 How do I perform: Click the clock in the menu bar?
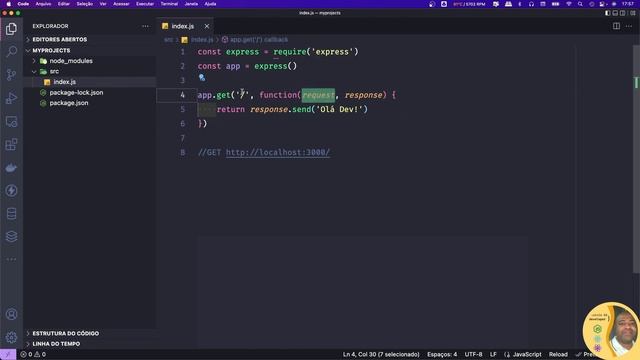coord(628,4)
